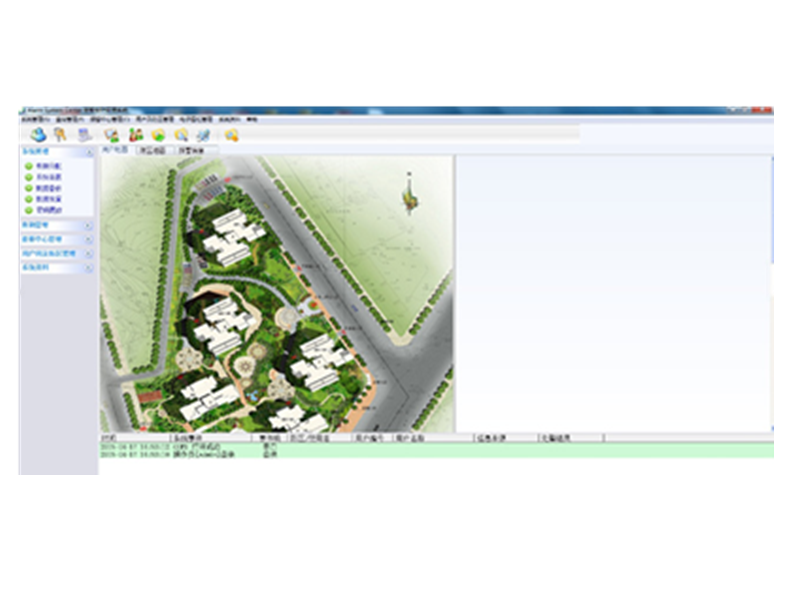Select the globe icon on the toolbar

[x=39, y=133]
